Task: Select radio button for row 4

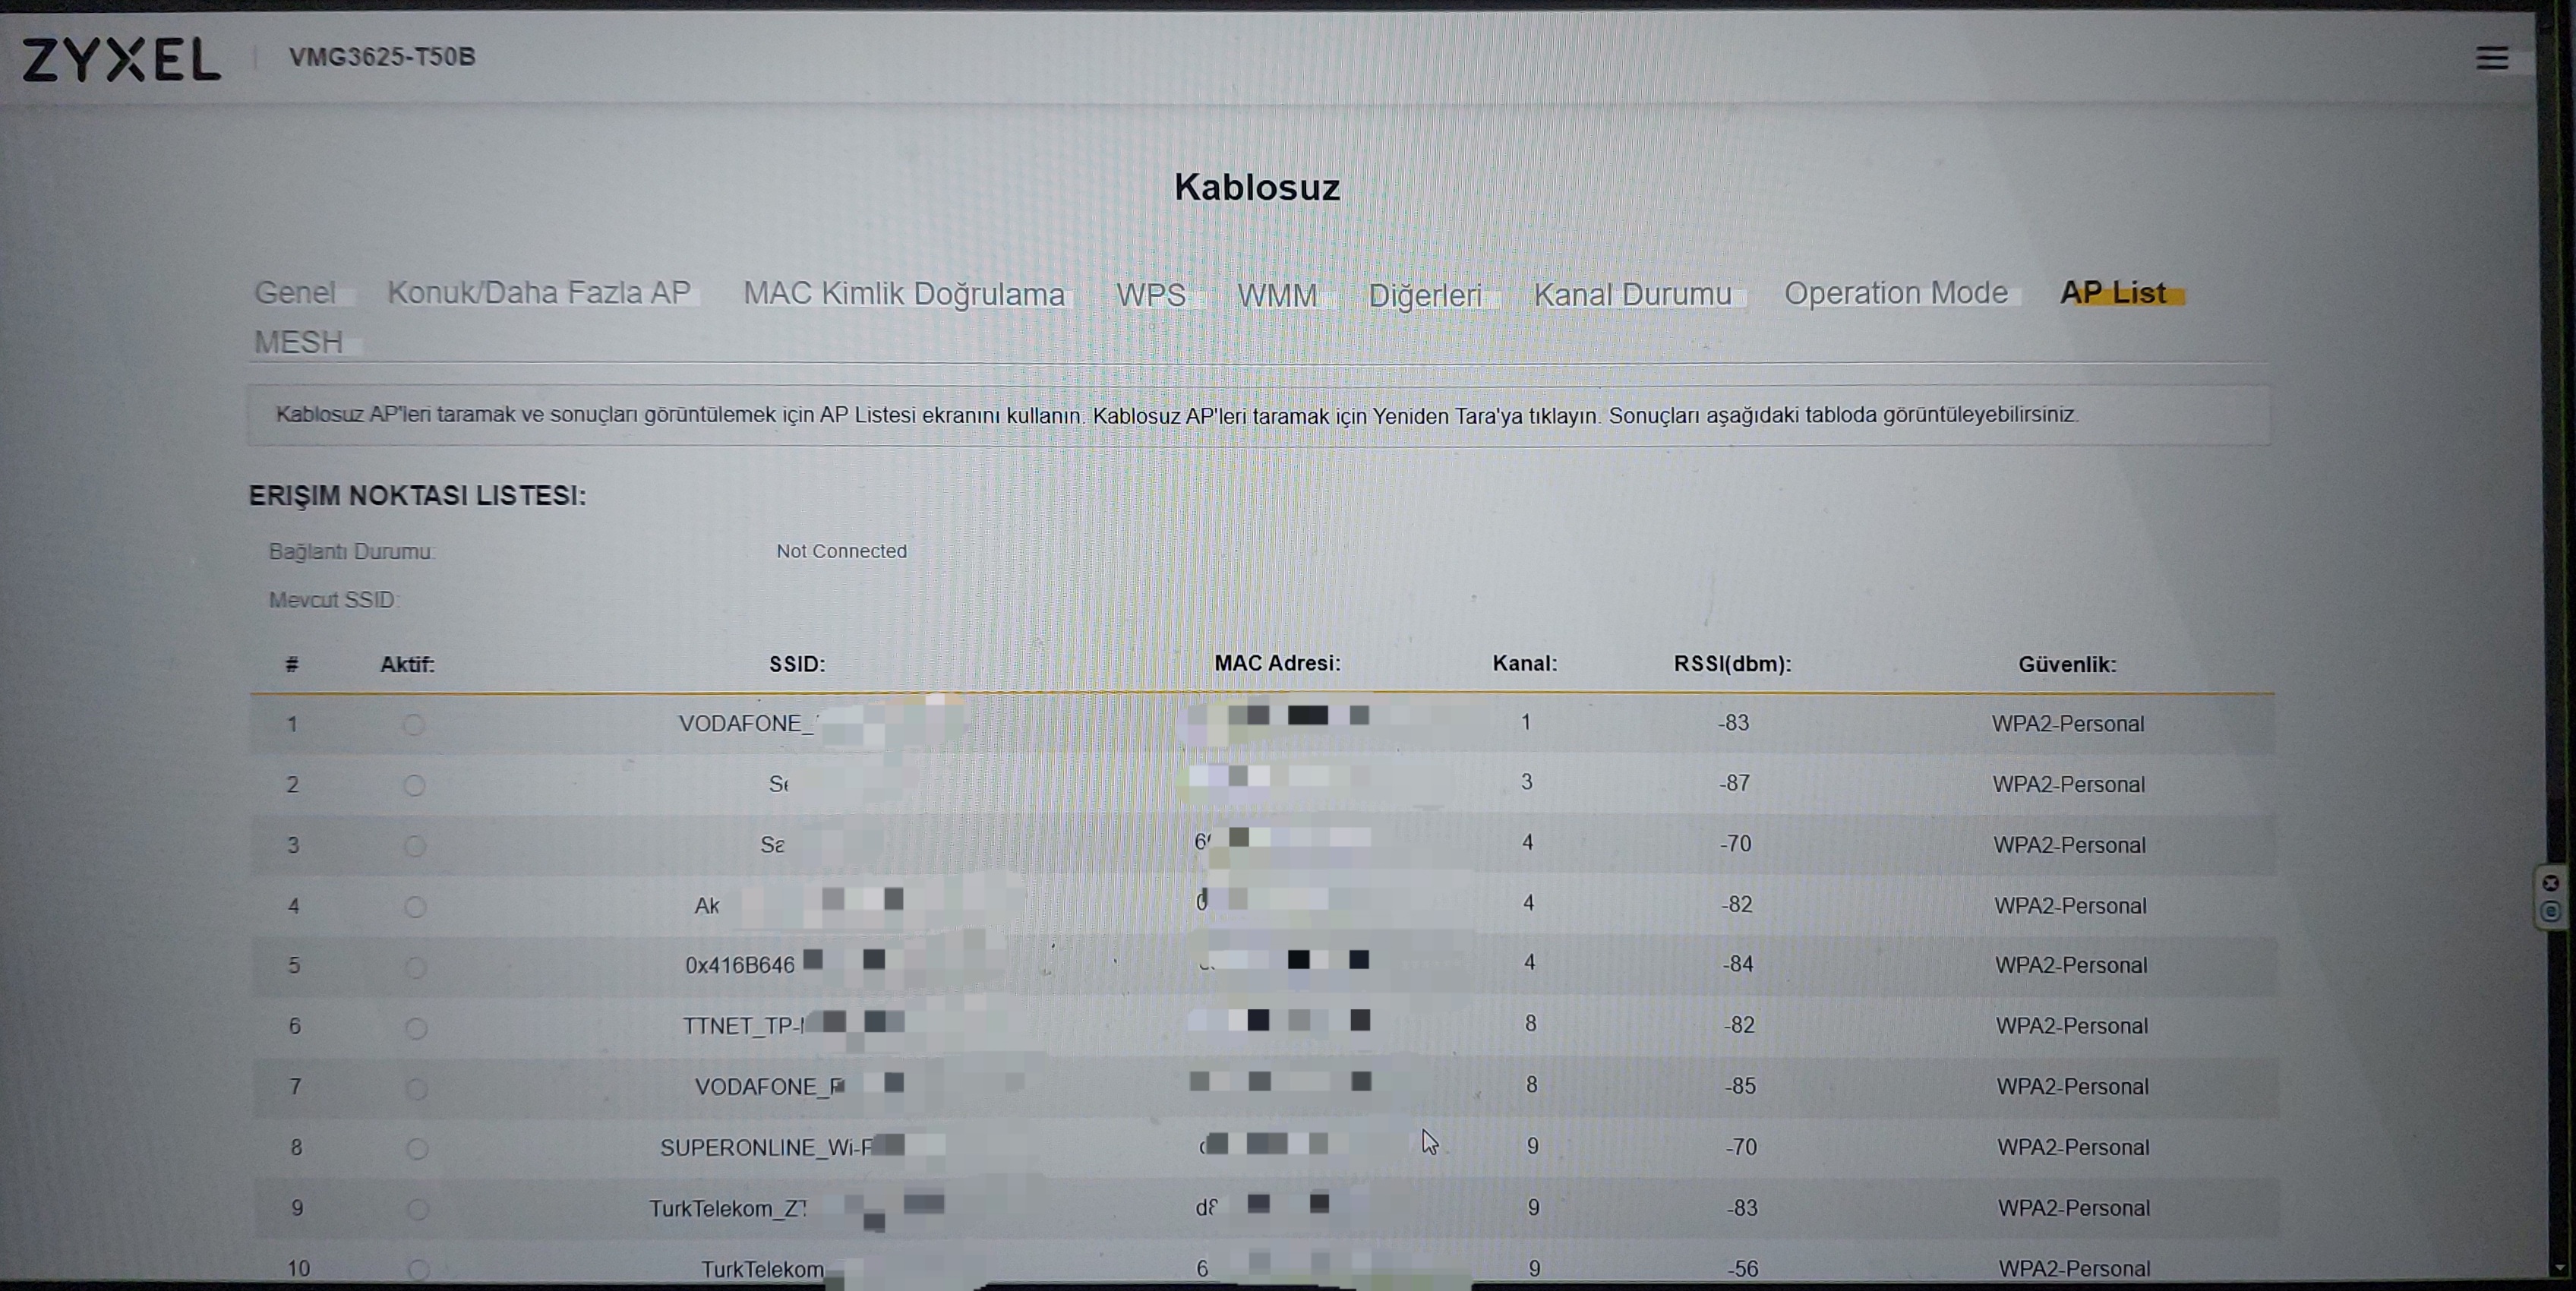Action: click(x=415, y=907)
